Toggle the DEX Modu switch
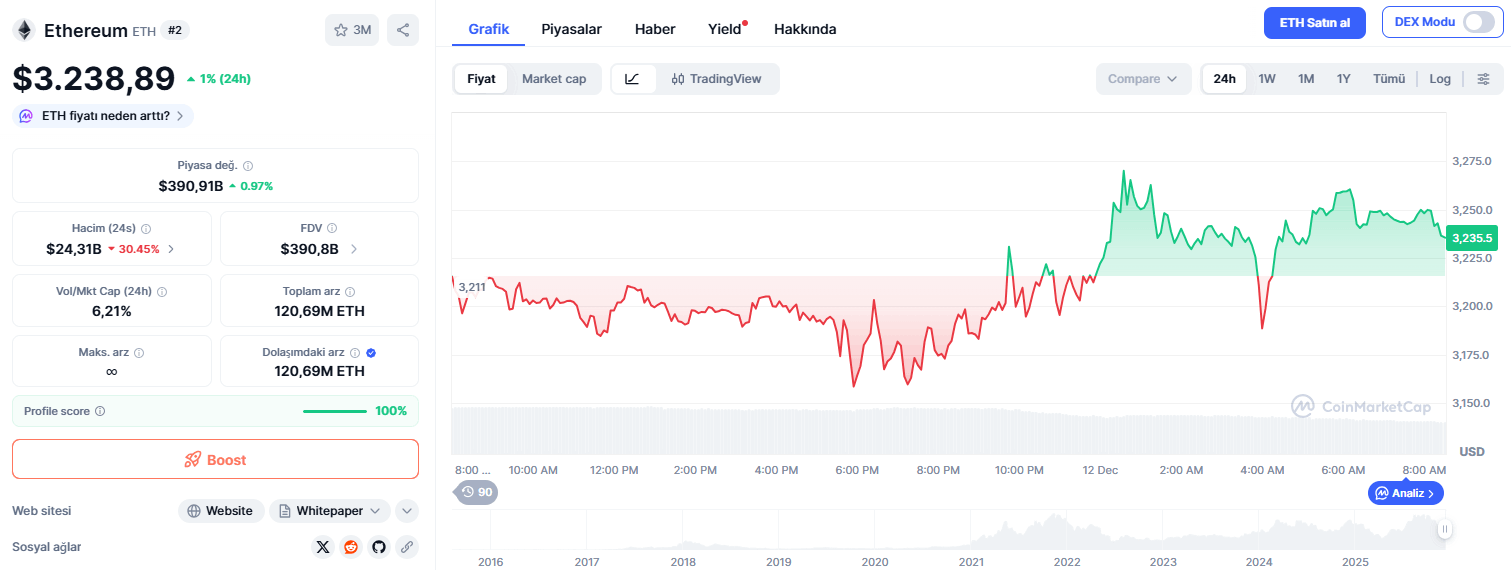The image size is (1511, 570). pyautogui.click(x=1478, y=22)
